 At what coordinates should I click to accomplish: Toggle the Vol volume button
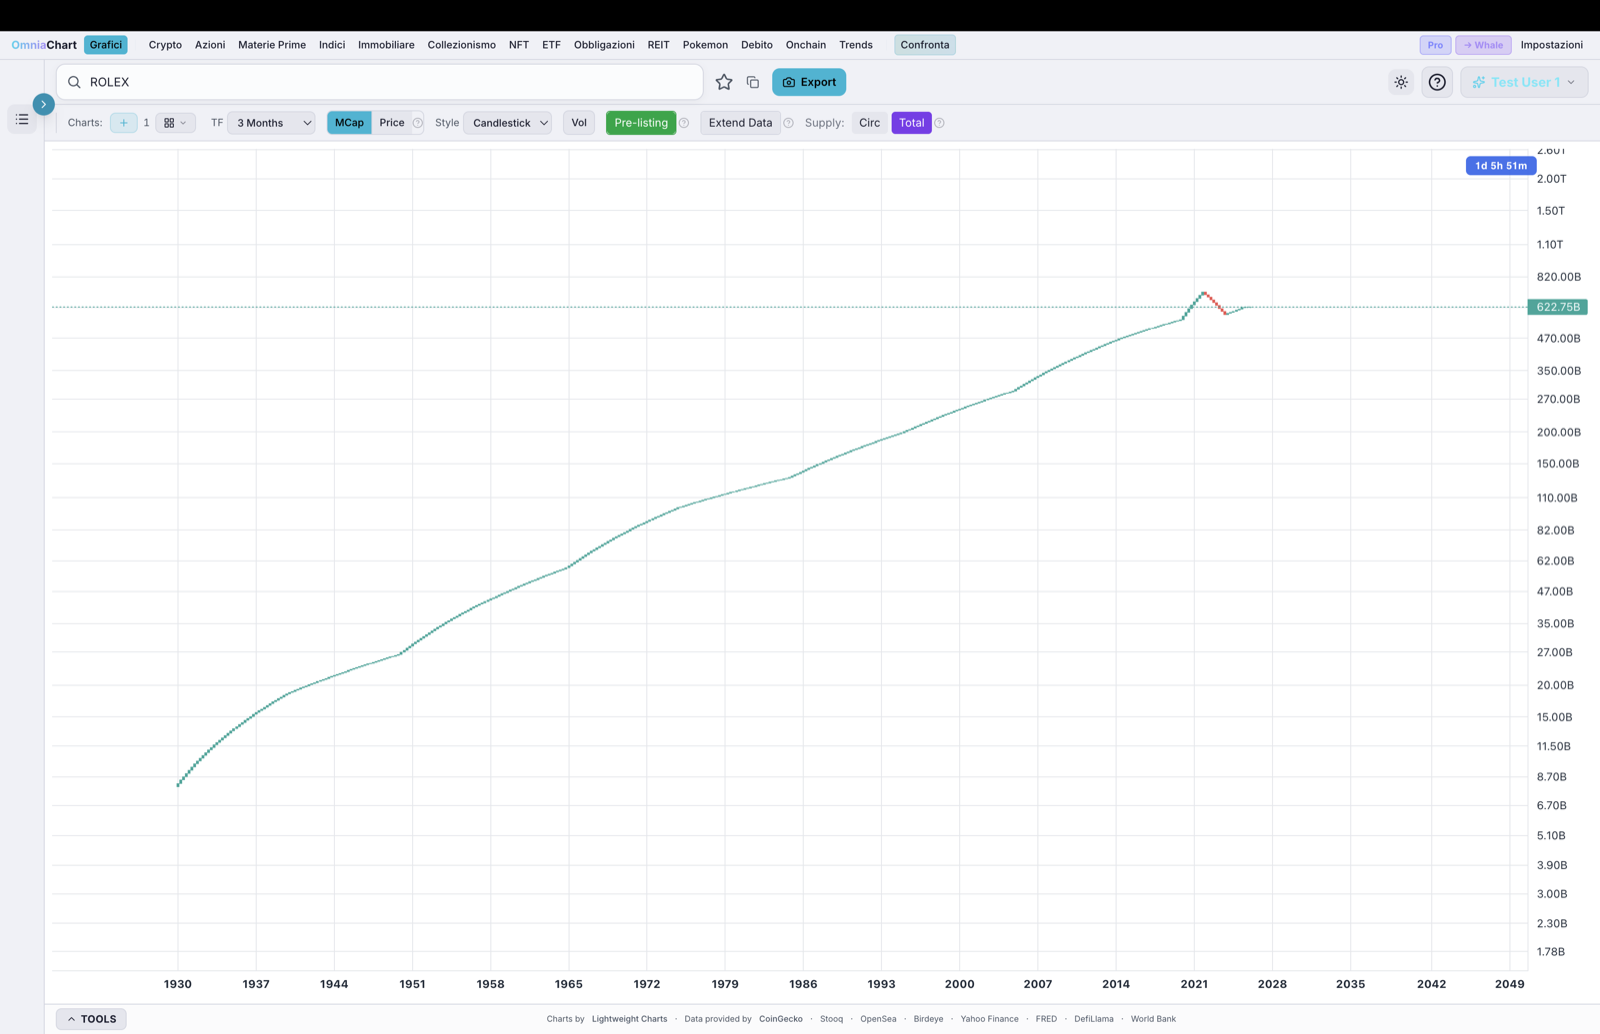pyautogui.click(x=579, y=123)
